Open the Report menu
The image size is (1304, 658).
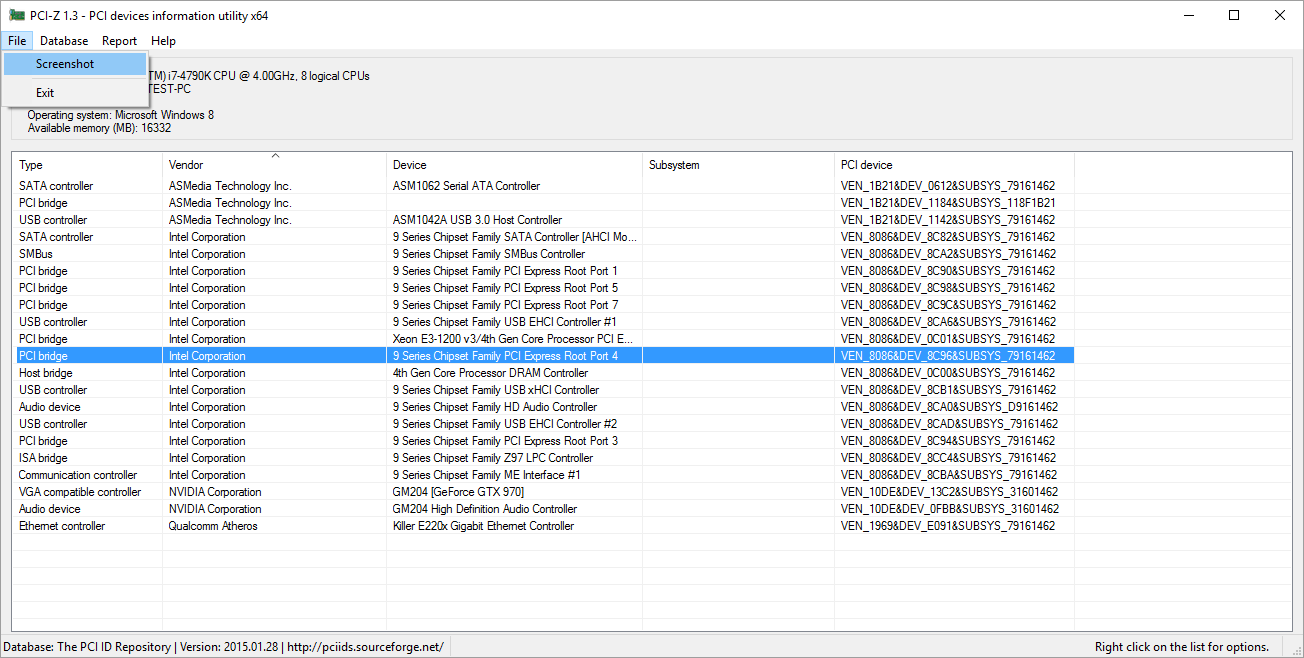point(119,41)
